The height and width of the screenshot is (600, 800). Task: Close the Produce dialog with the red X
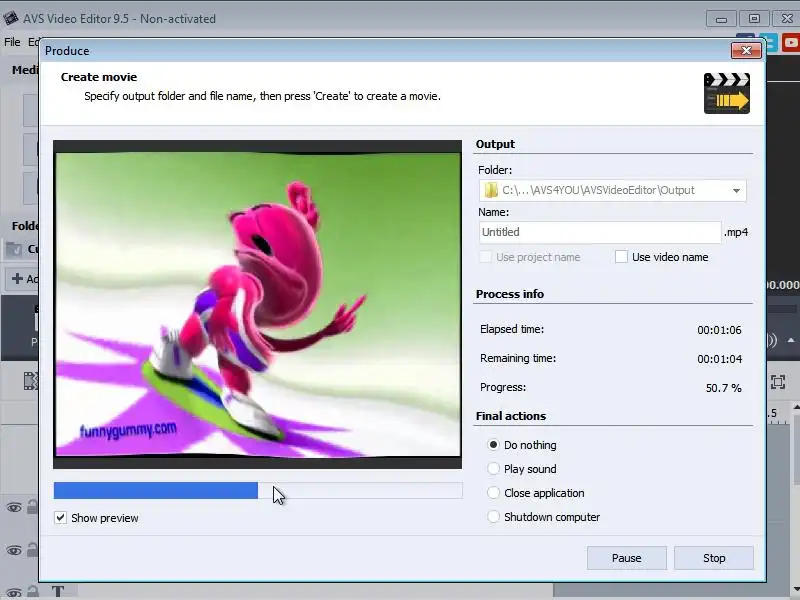click(746, 51)
